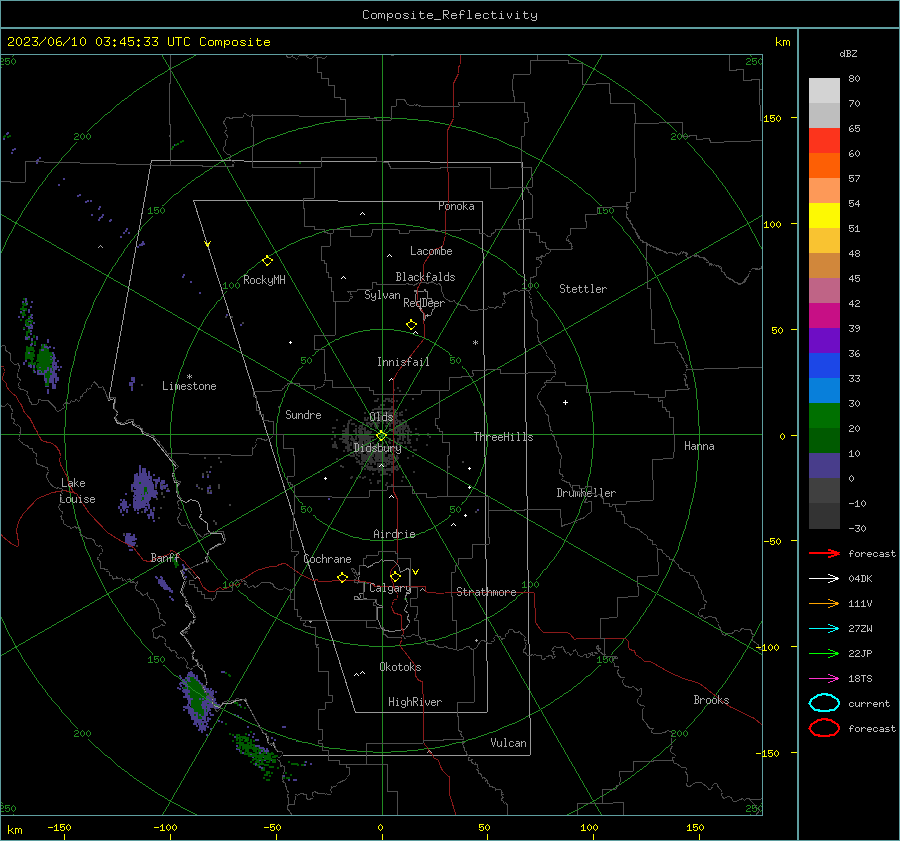Click the dBZ legend heading

[x=848, y=53]
